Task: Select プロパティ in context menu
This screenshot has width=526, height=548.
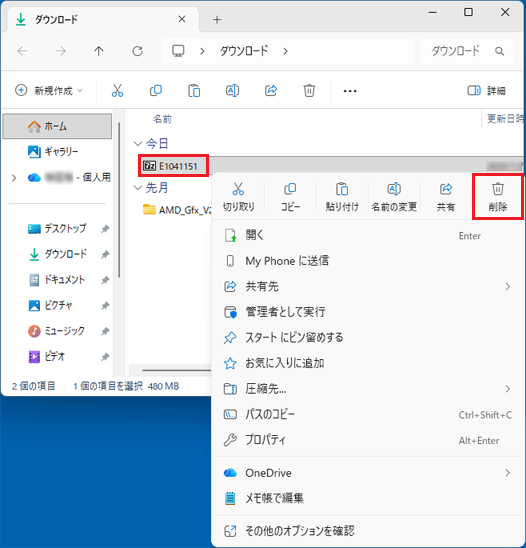Action: (367, 440)
